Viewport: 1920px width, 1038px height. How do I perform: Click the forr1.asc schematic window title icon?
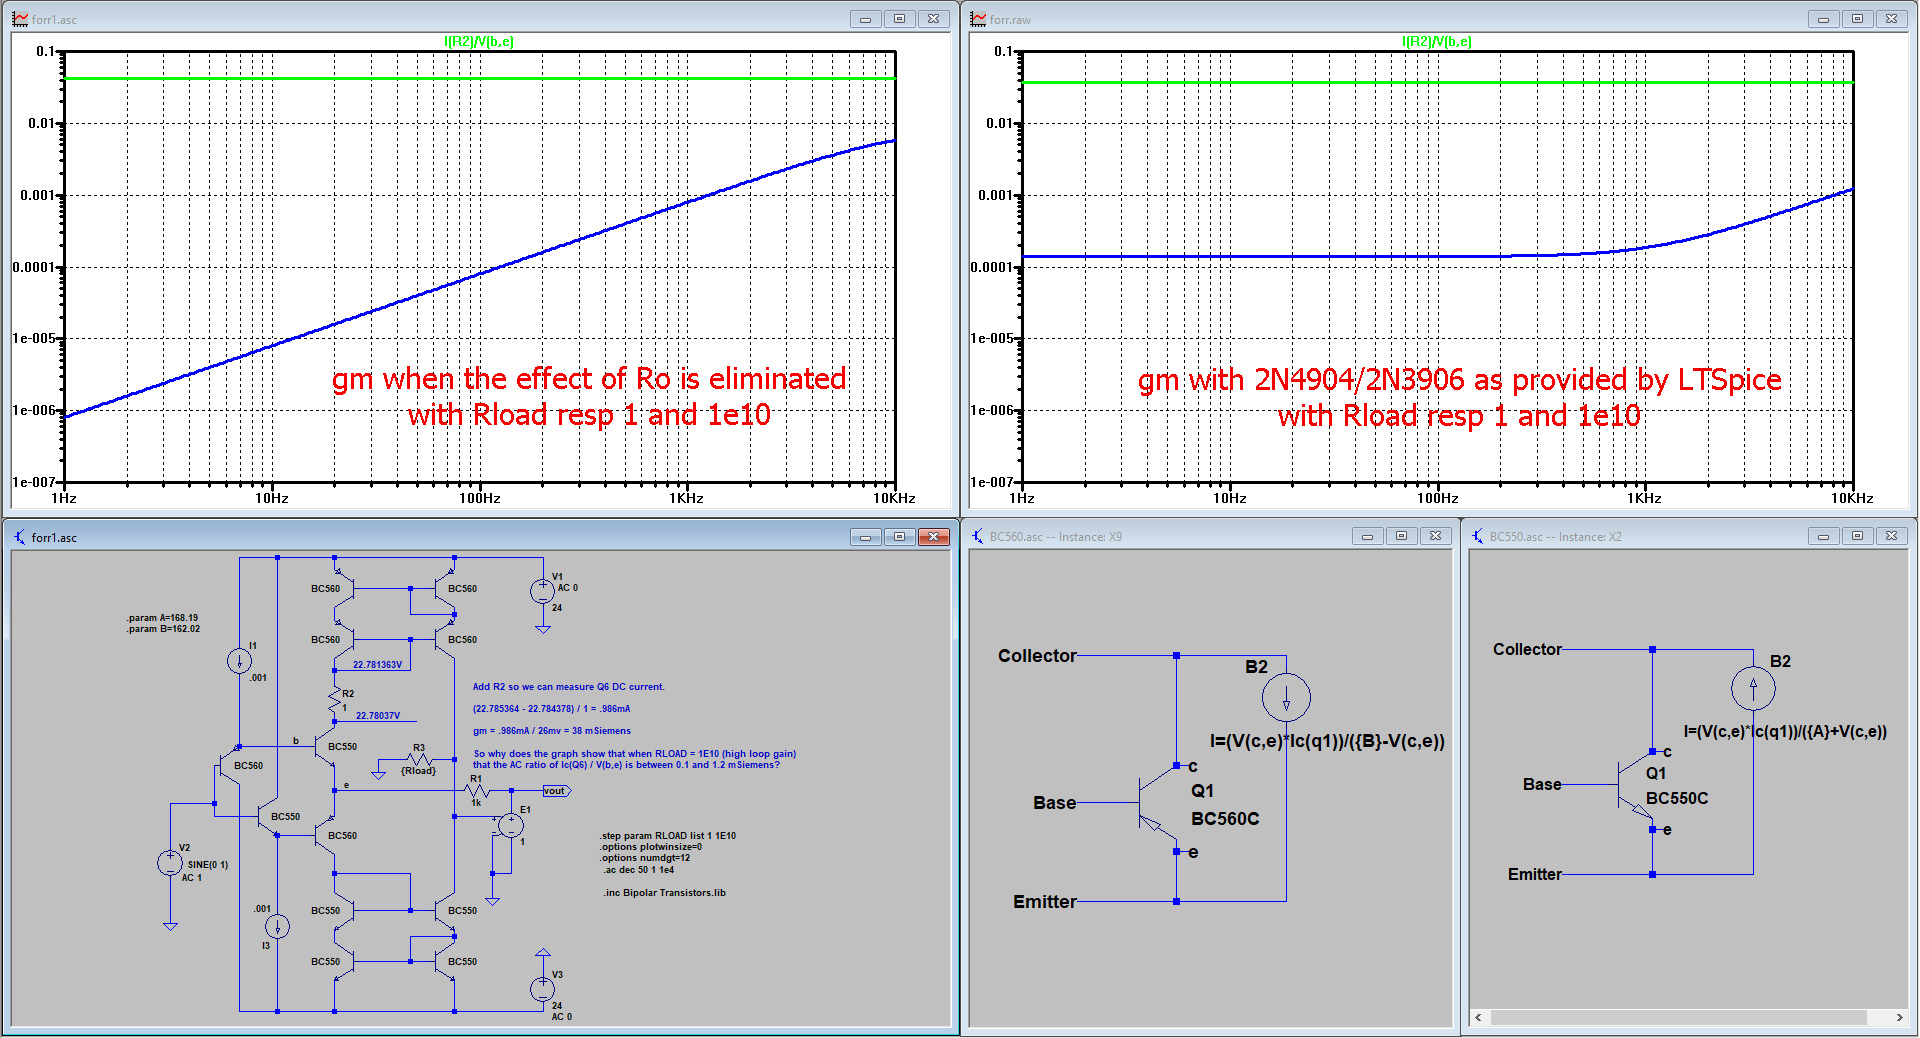coord(20,537)
